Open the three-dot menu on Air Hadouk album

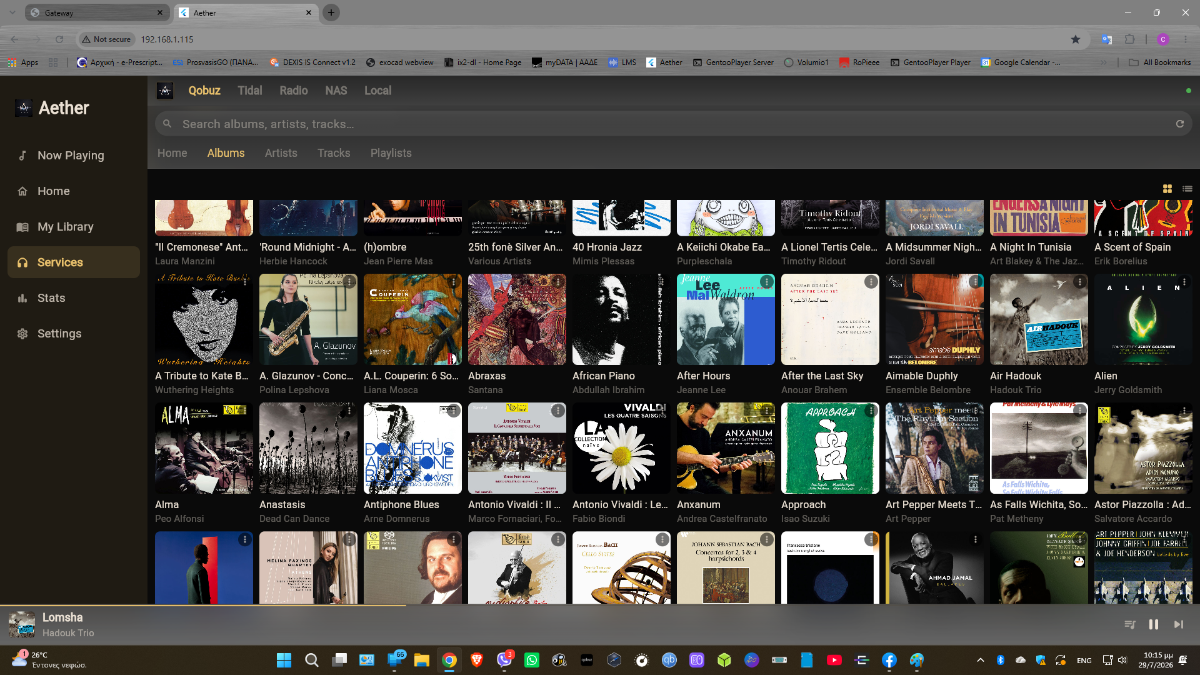tap(1079, 283)
